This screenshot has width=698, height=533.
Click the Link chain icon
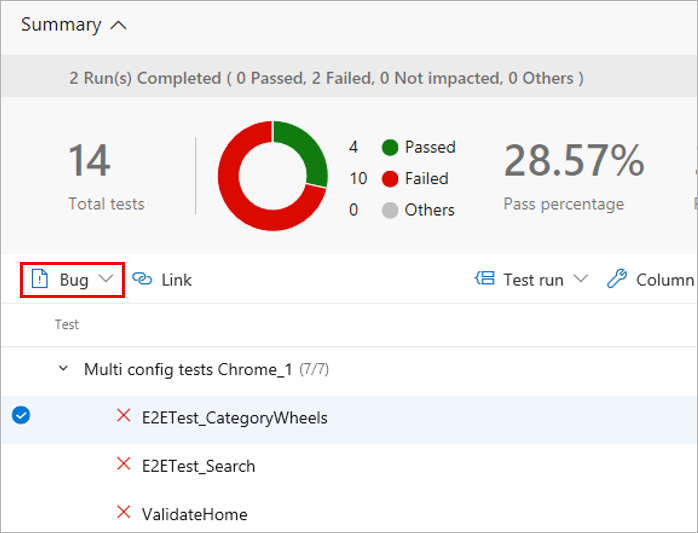point(142,279)
